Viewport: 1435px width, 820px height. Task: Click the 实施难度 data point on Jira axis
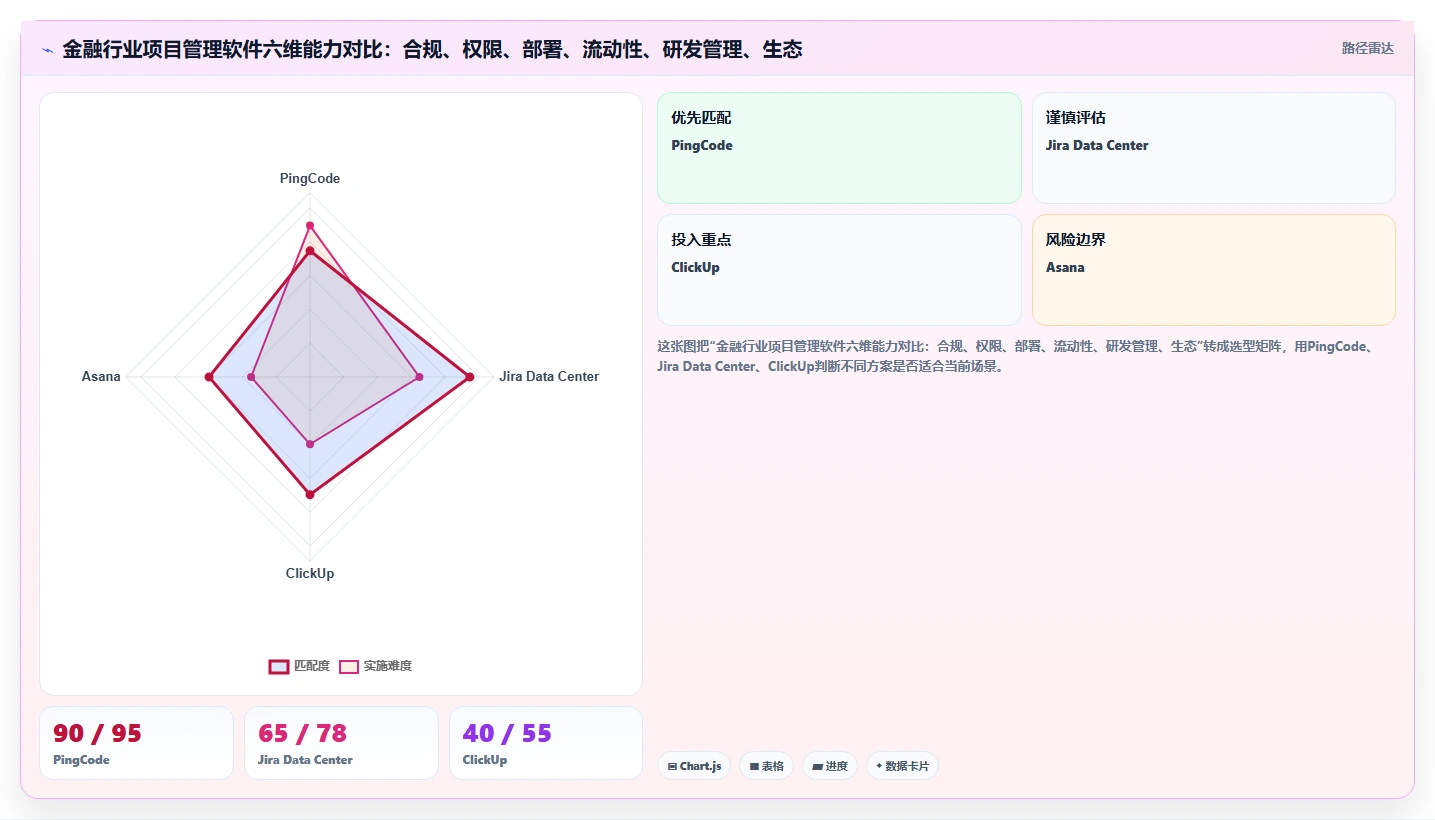click(419, 377)
